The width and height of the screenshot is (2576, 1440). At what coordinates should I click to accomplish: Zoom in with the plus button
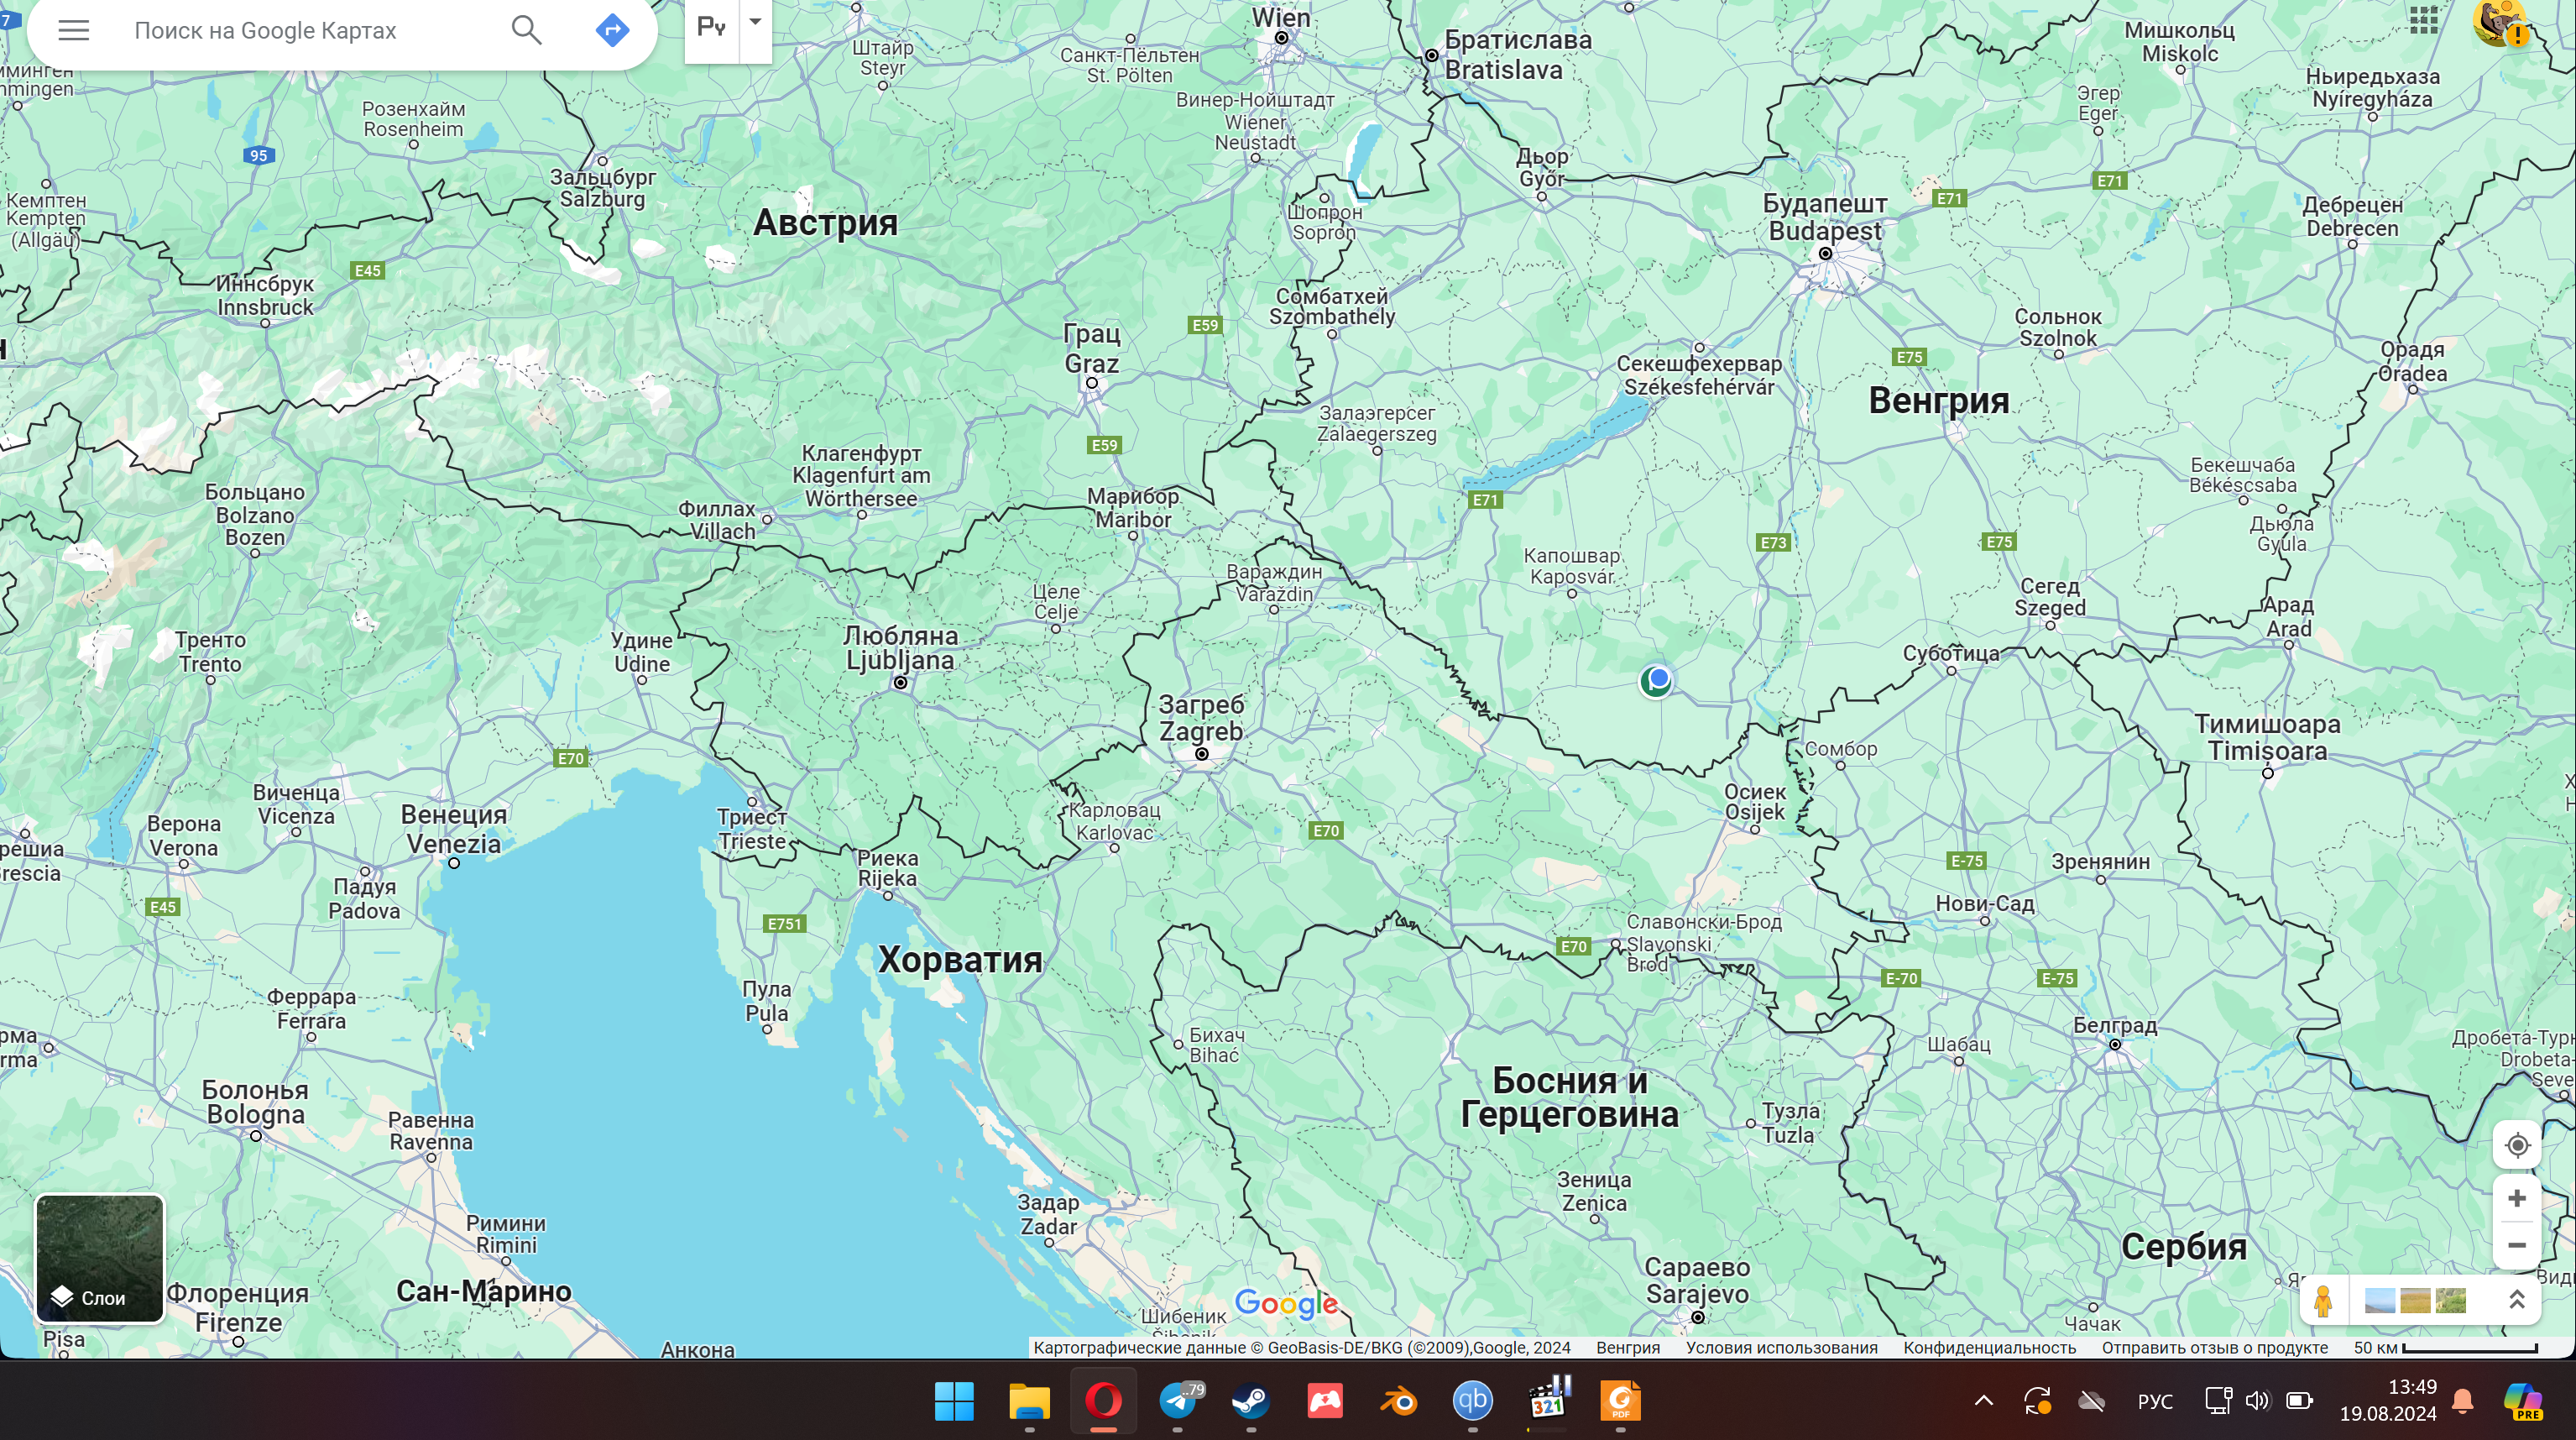tap(2516, 1198)
